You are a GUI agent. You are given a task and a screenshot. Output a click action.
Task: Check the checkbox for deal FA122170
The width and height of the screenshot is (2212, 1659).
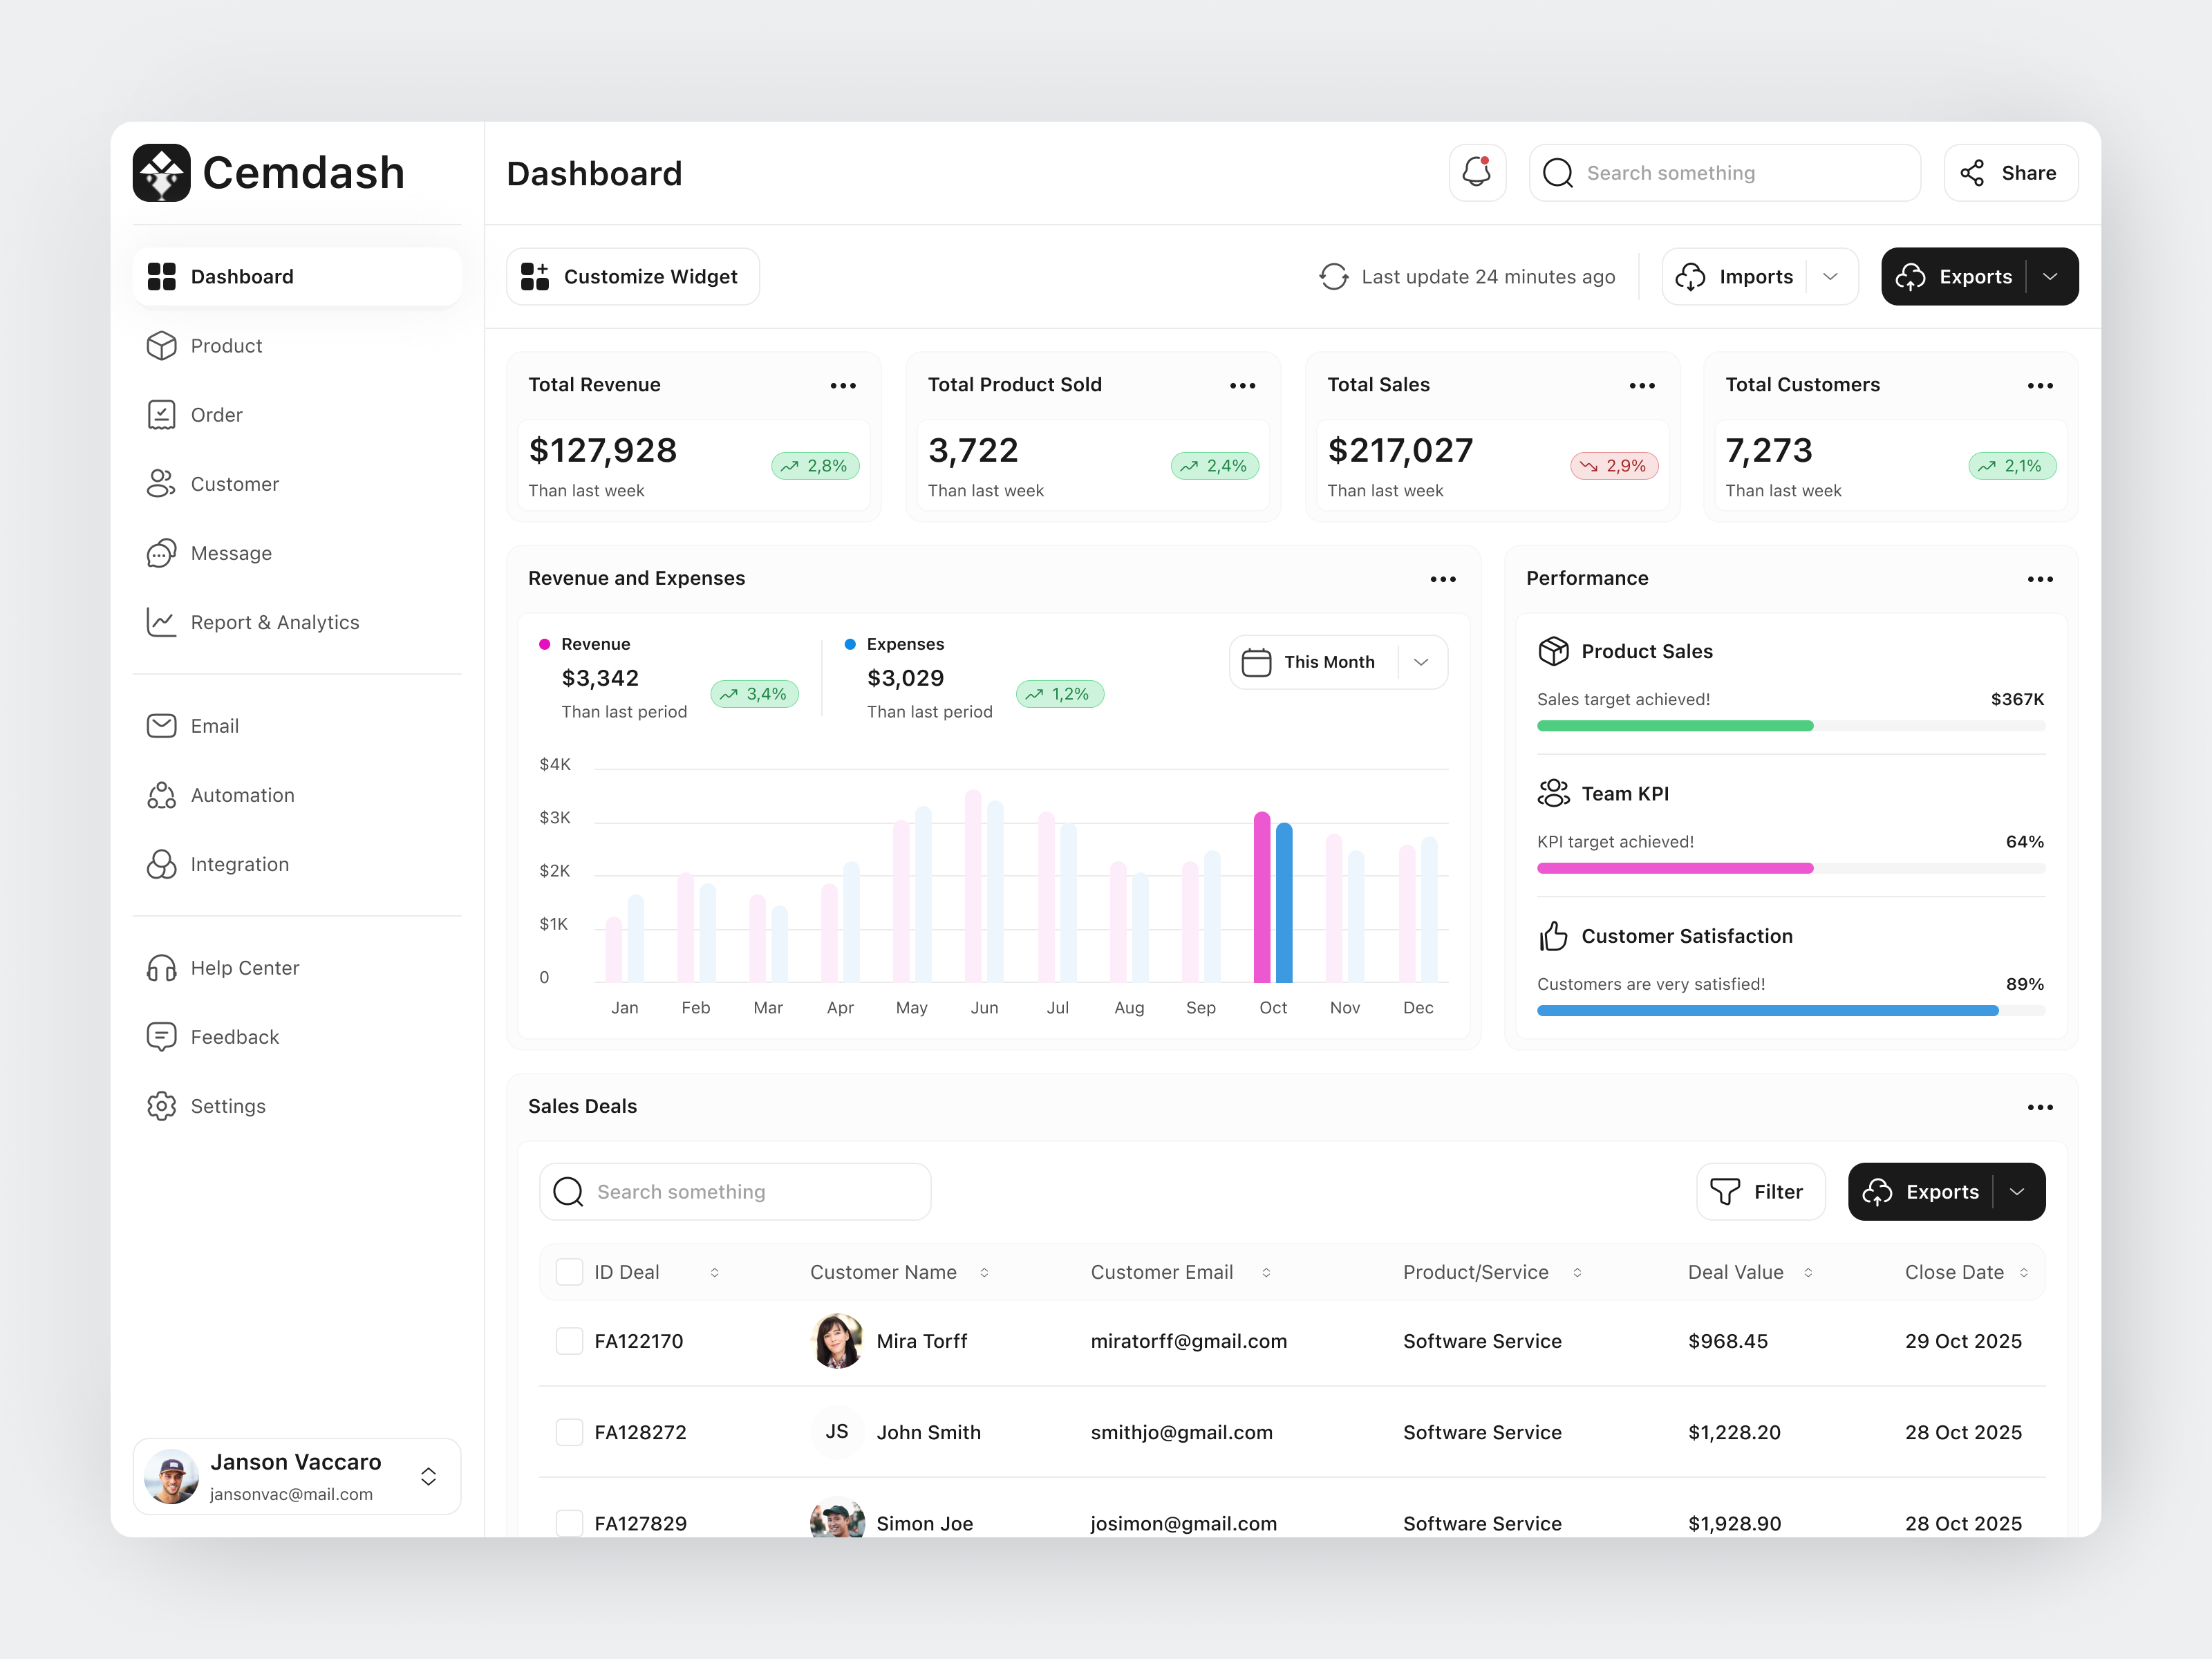coord(569,1341)
